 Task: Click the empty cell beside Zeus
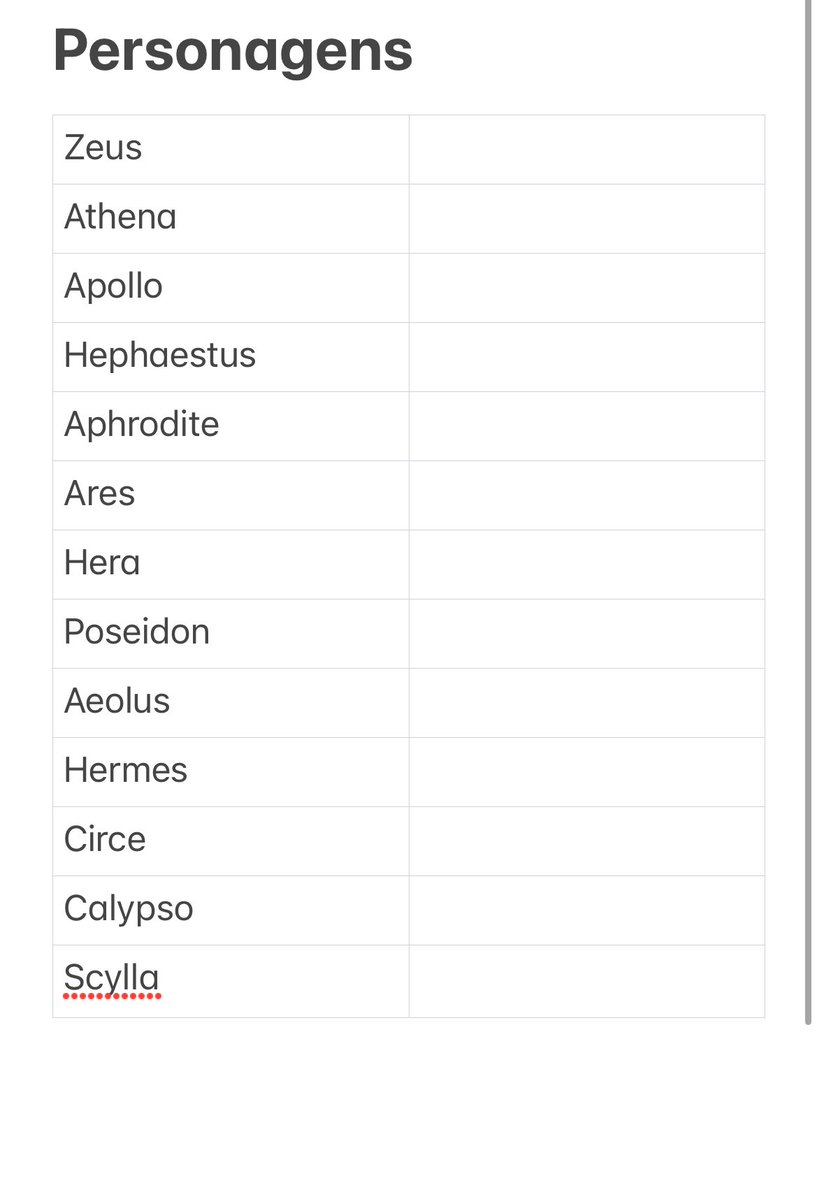click(587, 150)
